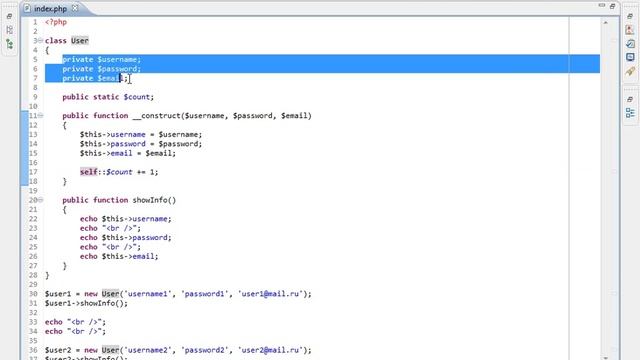This screenshot has height=360, width=640.
Task: Click the 'password2' string argument
Action: click(x=204, y=350)
